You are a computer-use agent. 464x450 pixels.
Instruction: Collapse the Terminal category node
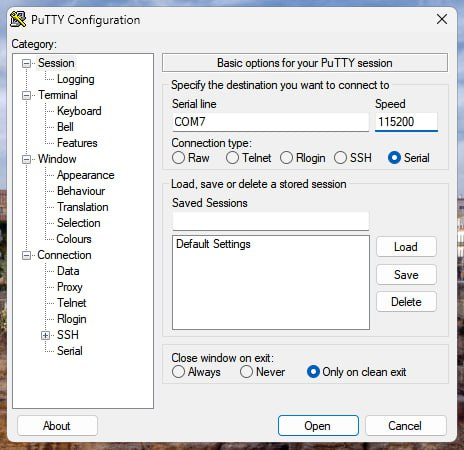(x=26, y=95)
